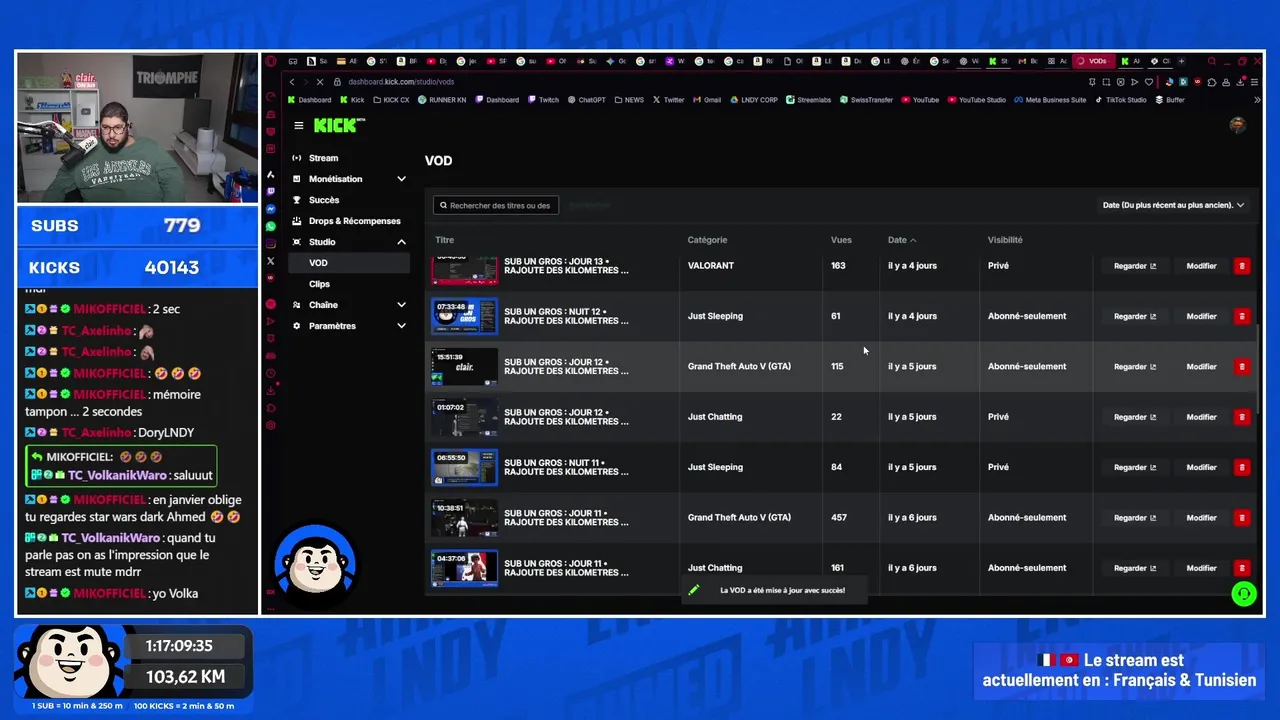Show more bookmarks with the overflow chevron
Image resolution: width=1280 pixels, height=720 pixels.
[1256, 100]
